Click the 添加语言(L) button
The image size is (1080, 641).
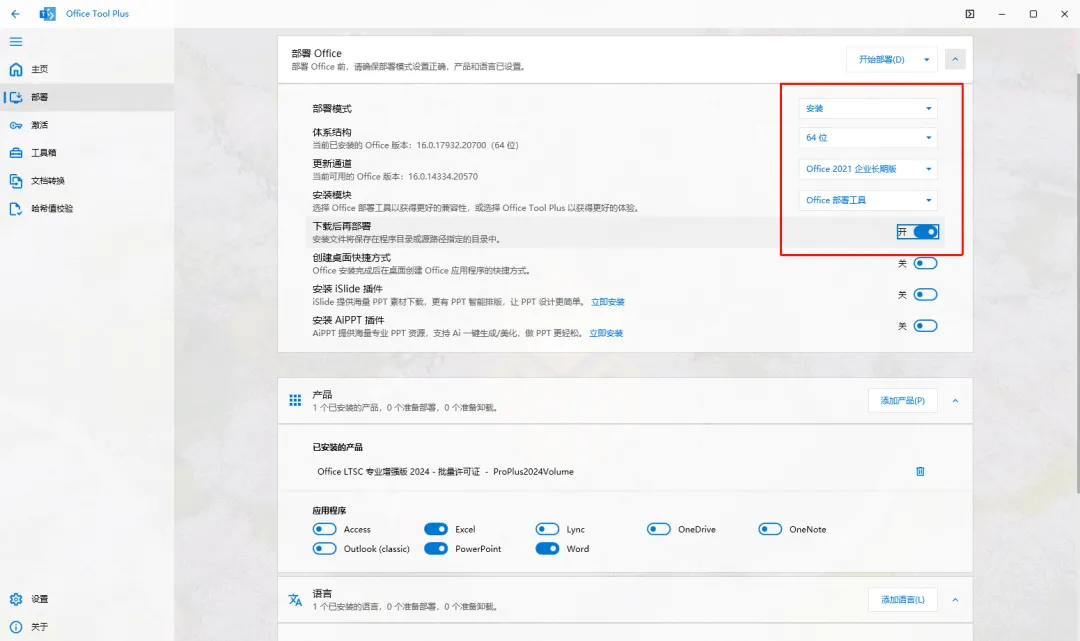click(x=902, y=600)
